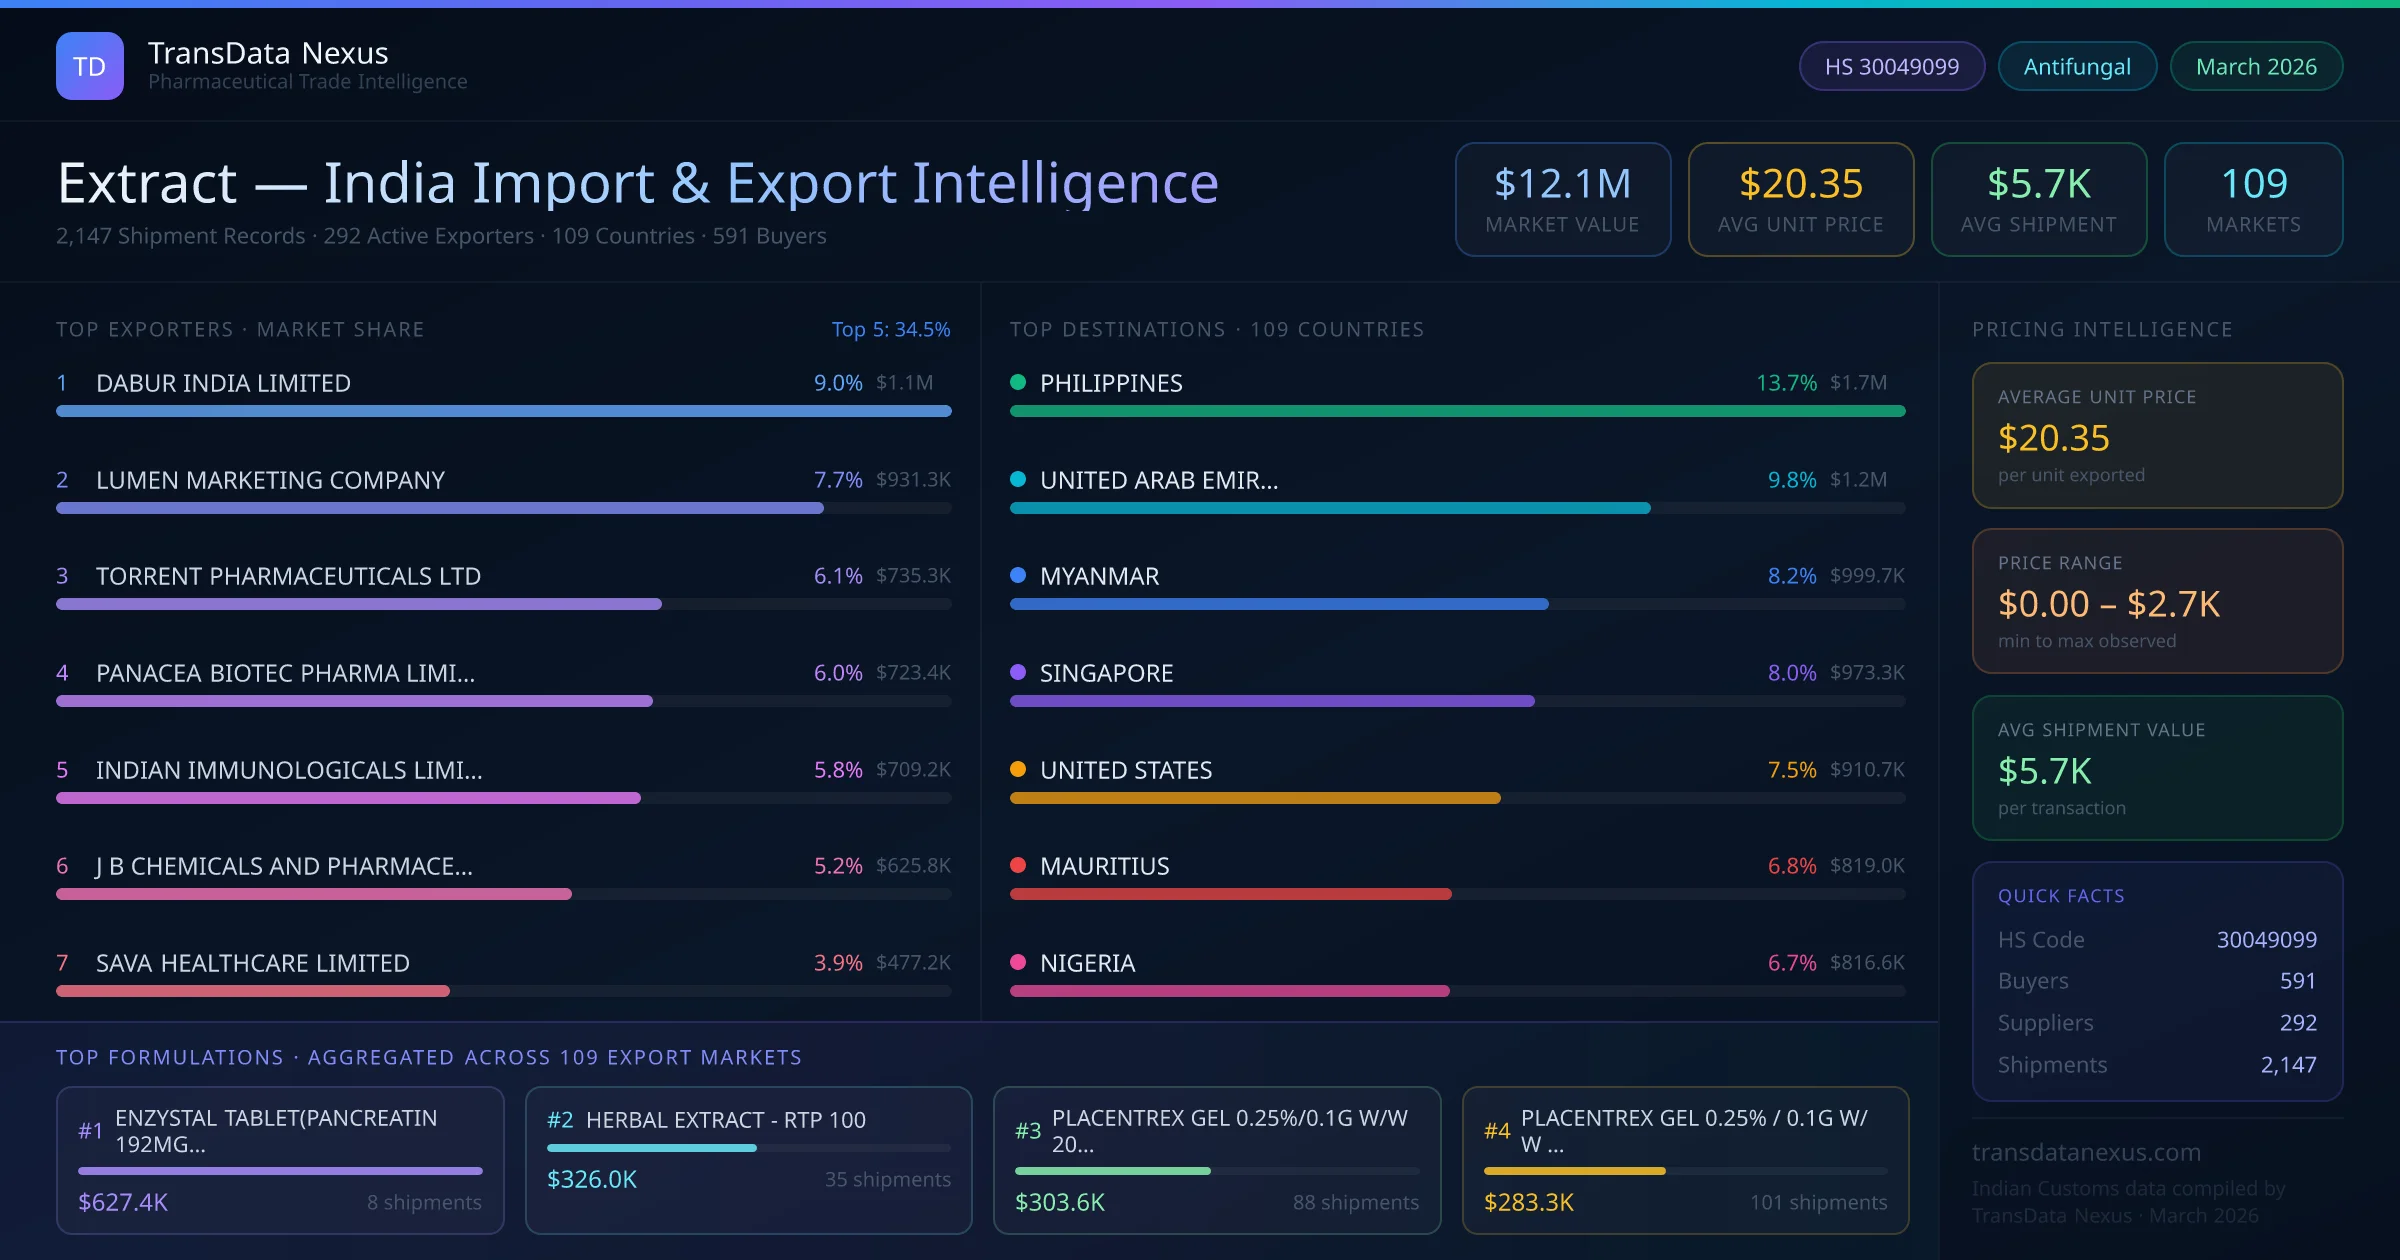Click the Top 5: 34.5% label
2400x1260 pixels.
[890, 329]
